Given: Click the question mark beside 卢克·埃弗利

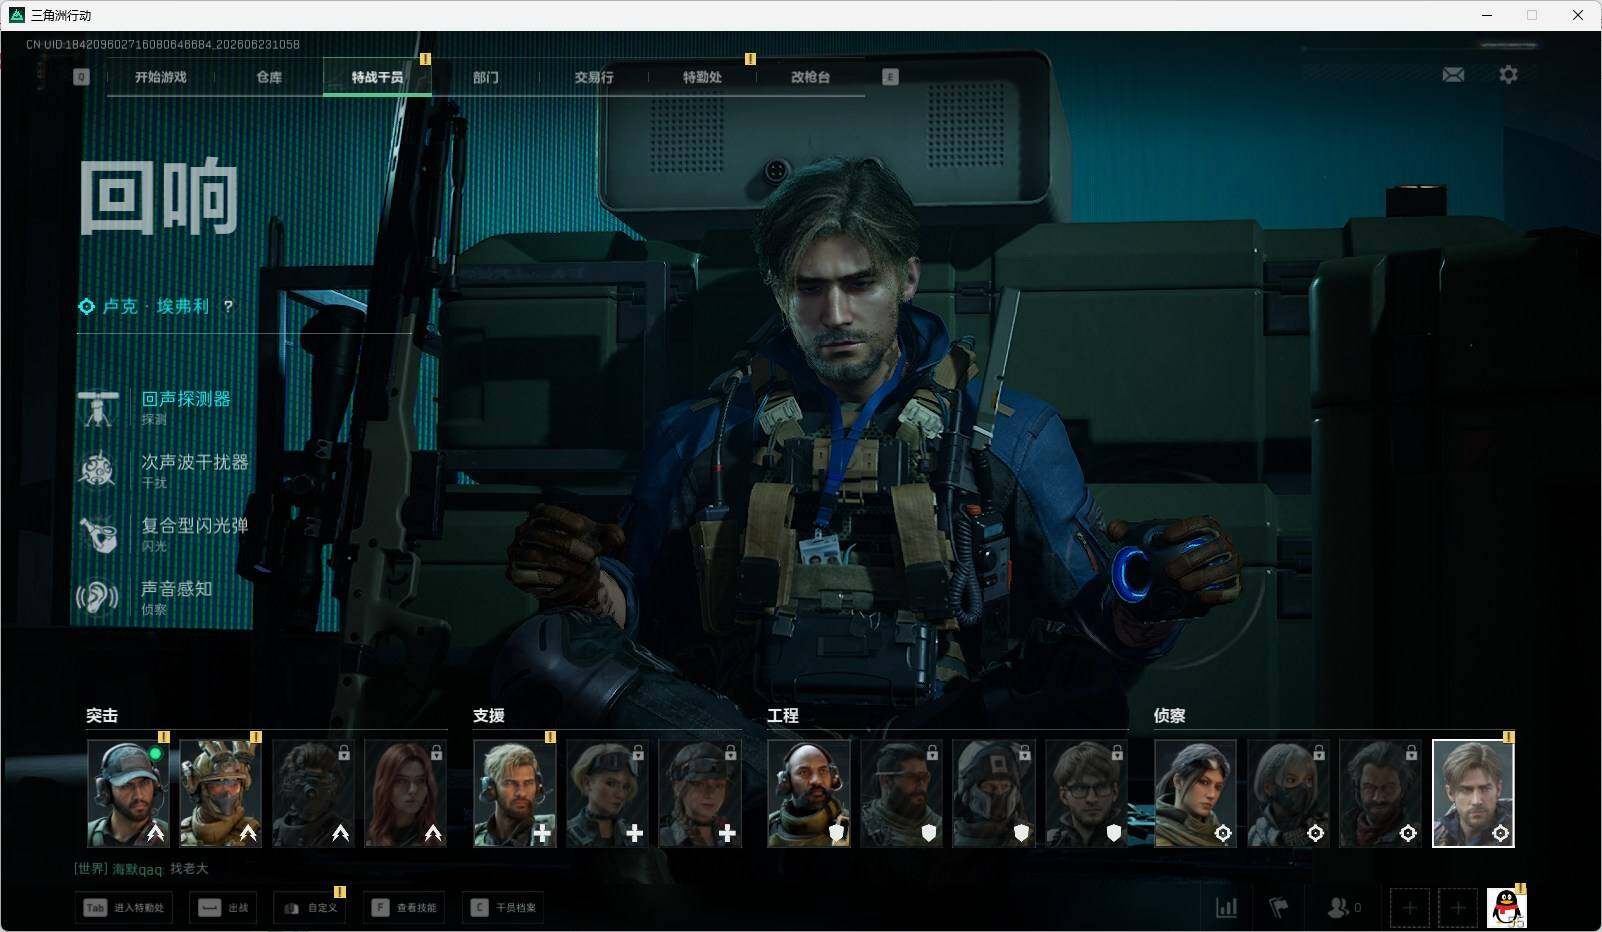Looking at the screenshot, I should (228, 306).
